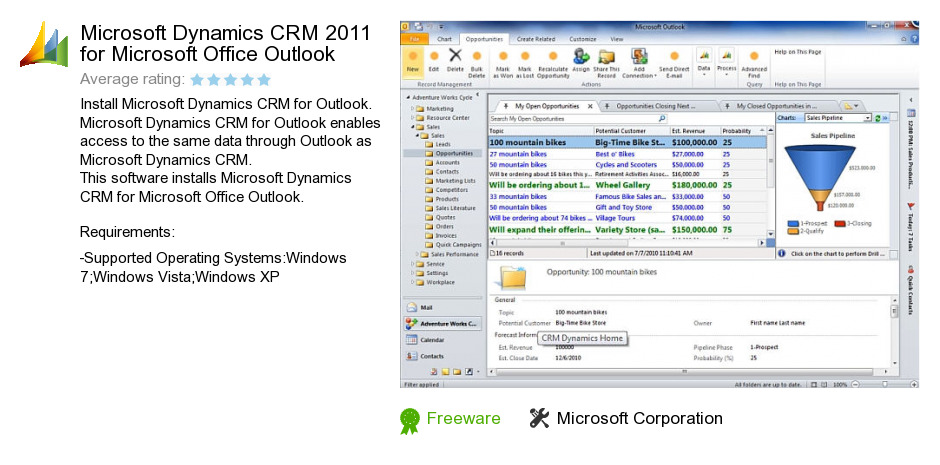Select the Leads folder
Image resolution: width=940 pixels, height=465 pixels.
tap(438, 144)
